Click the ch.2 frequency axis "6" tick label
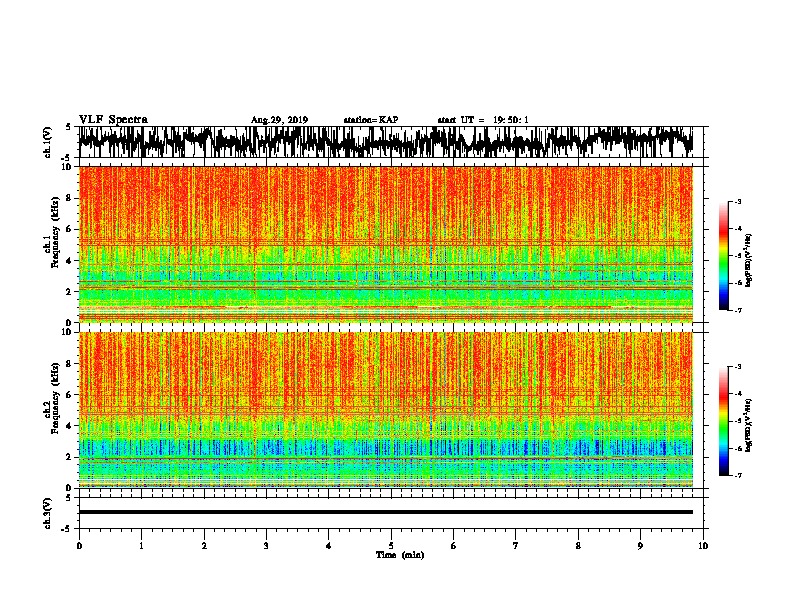 [70, 394]
